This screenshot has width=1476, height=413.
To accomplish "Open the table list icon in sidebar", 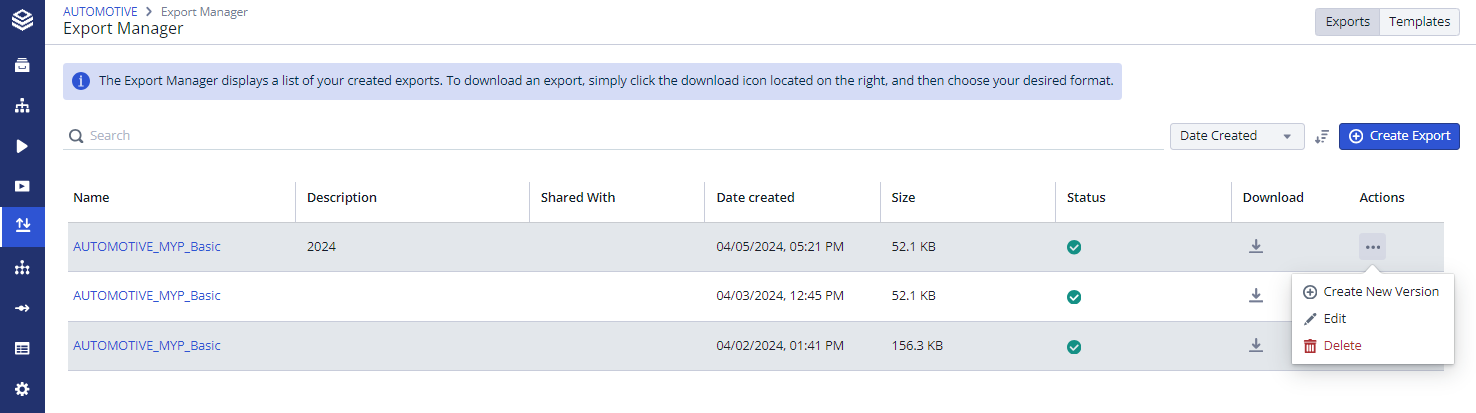I will 22,349.
